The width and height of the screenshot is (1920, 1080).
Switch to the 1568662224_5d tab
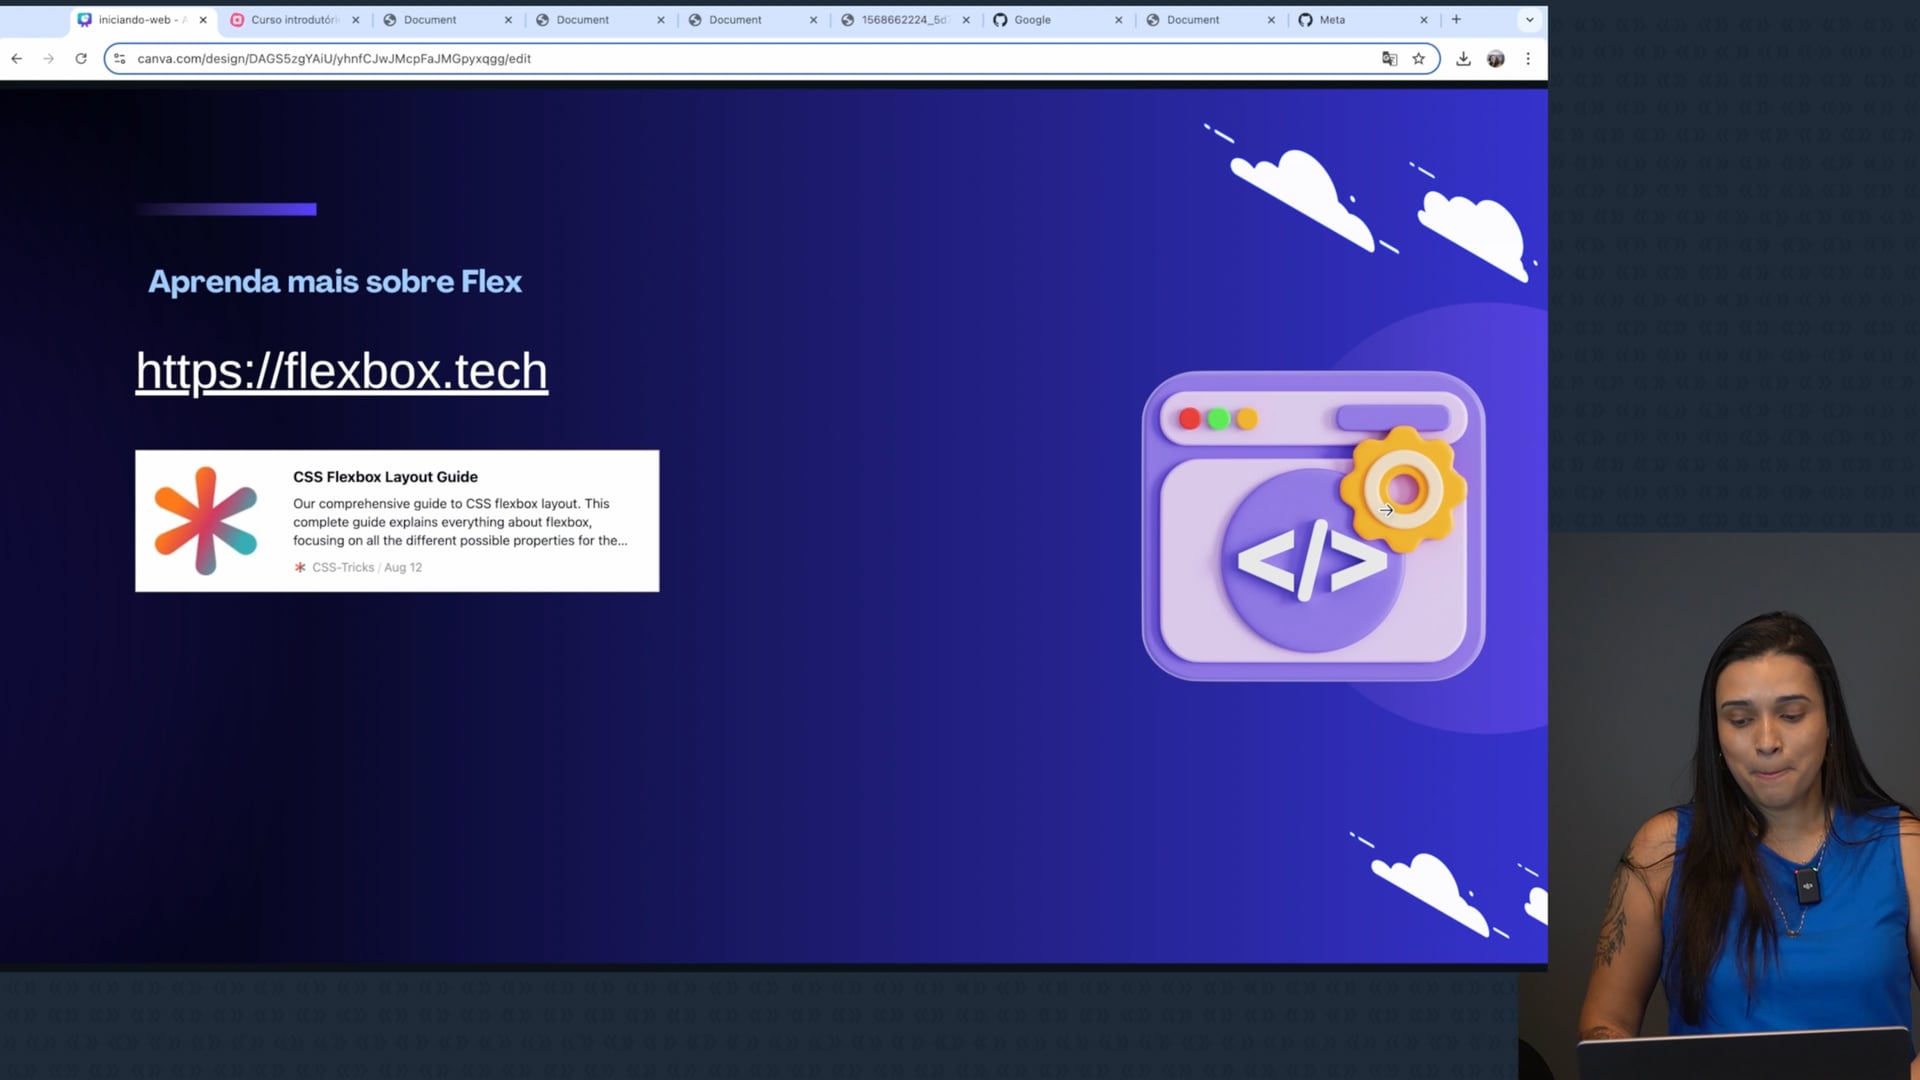[x=903, y=20]
